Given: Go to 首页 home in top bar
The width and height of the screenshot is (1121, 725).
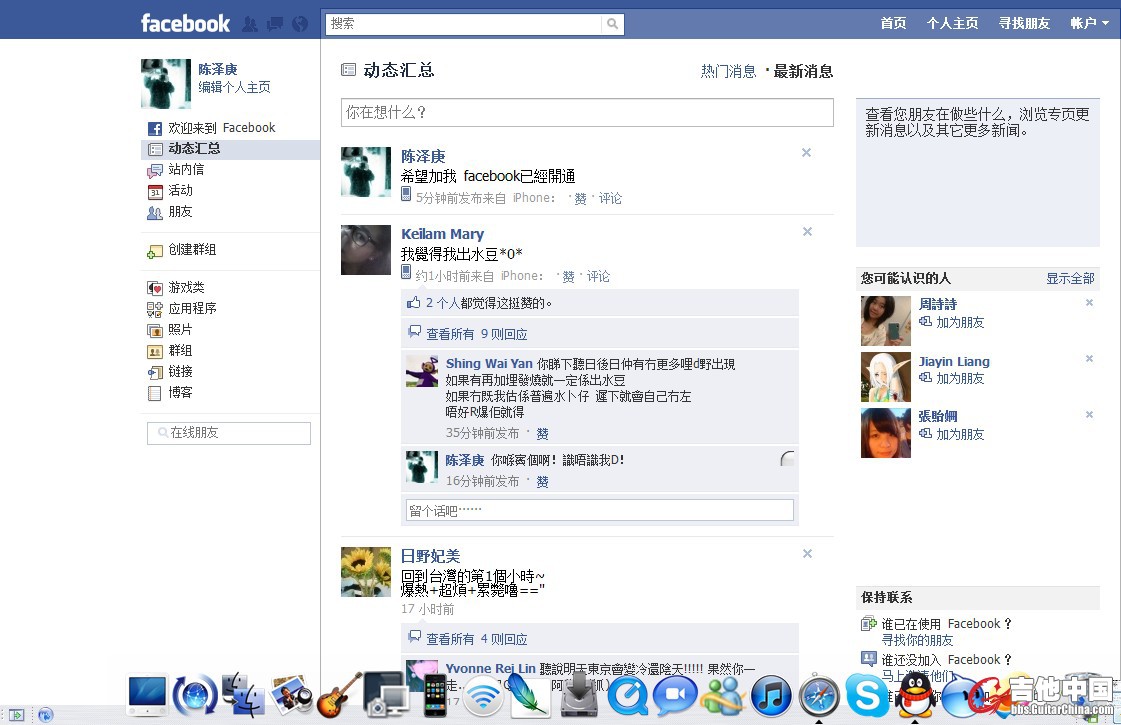Looking at the screenshot, I should [x=893, y=24].
